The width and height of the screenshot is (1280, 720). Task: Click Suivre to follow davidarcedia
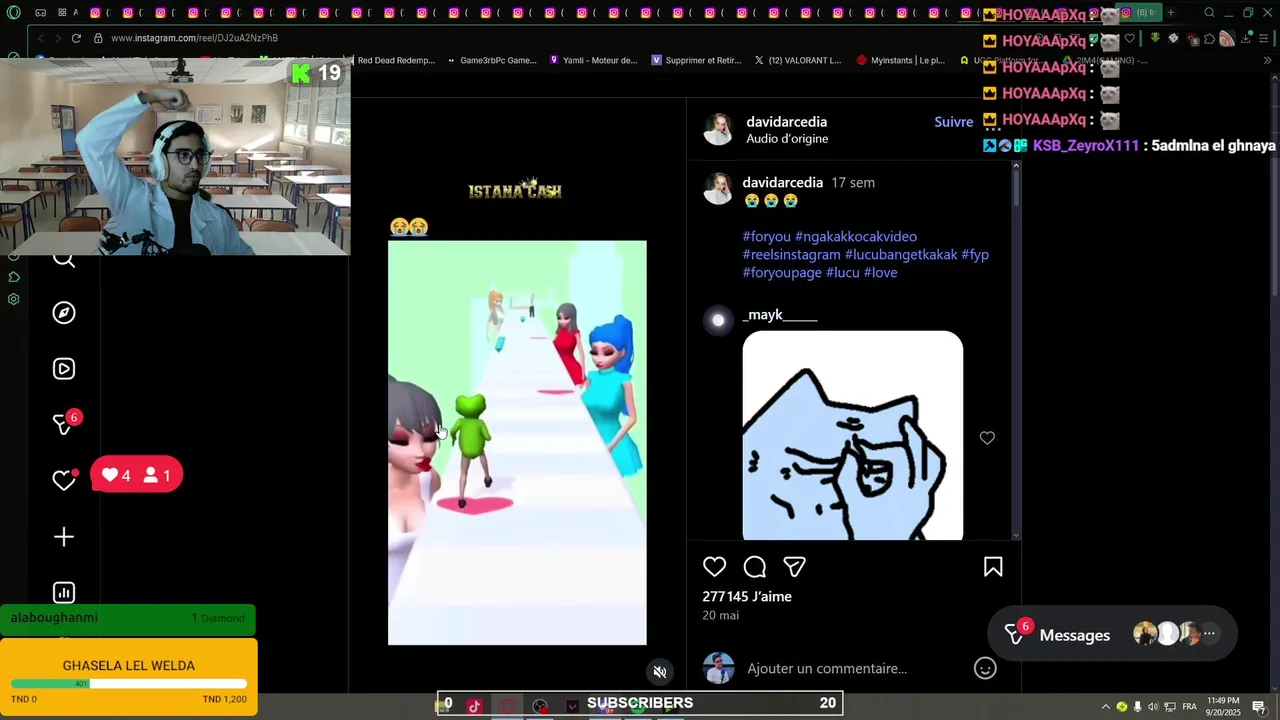[953, 122]
